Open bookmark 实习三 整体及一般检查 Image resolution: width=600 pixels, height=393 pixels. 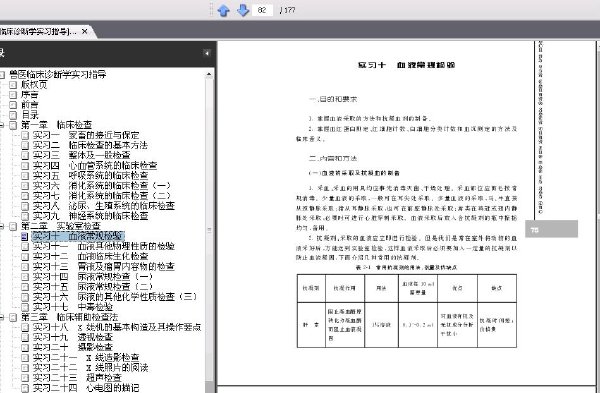click(x=81, y=155)
